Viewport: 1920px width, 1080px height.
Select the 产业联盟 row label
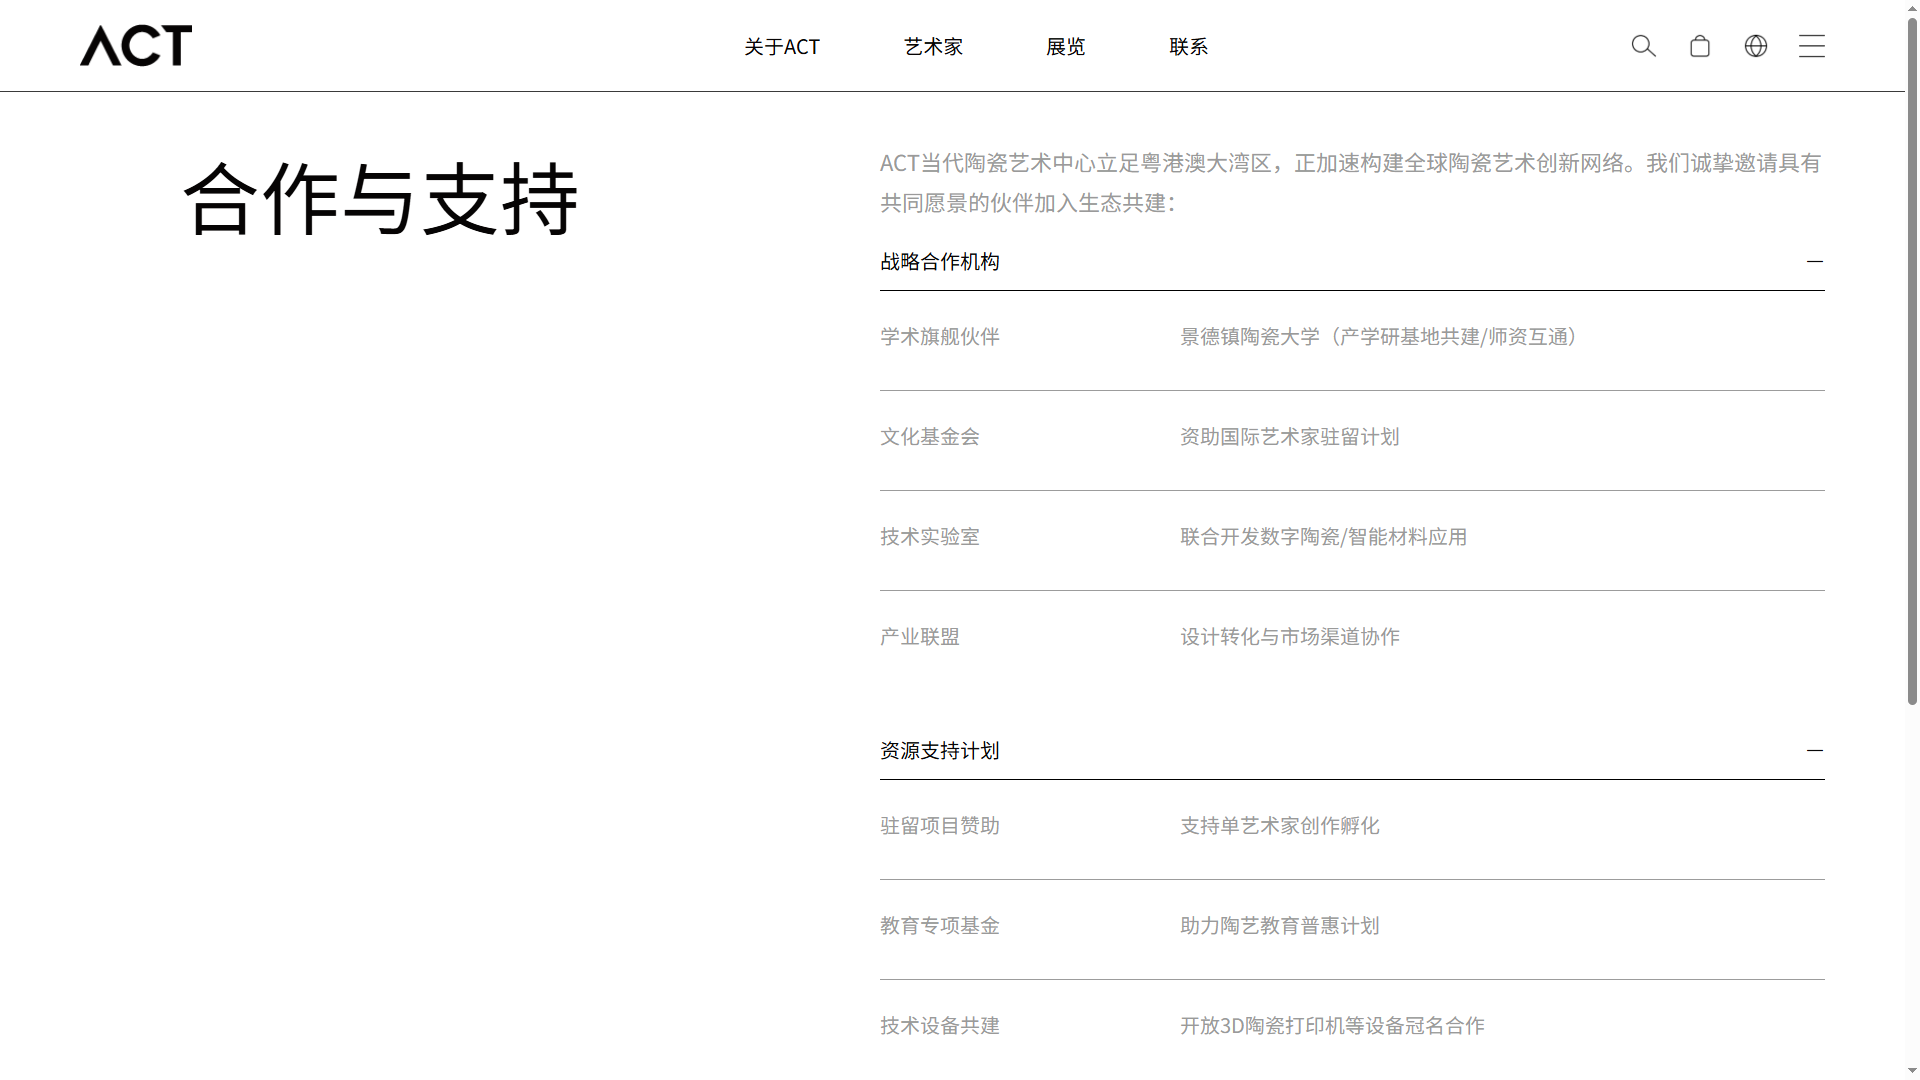point(920,637)
